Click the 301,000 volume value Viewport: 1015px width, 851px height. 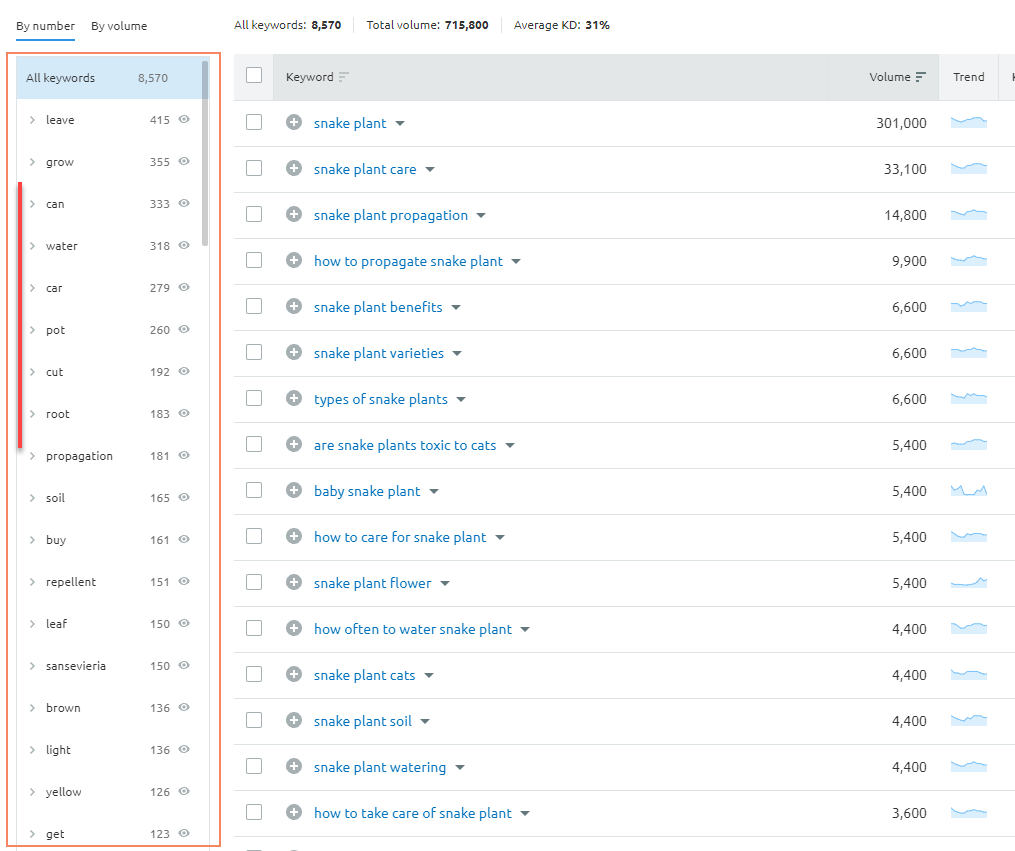pos(901,123)
